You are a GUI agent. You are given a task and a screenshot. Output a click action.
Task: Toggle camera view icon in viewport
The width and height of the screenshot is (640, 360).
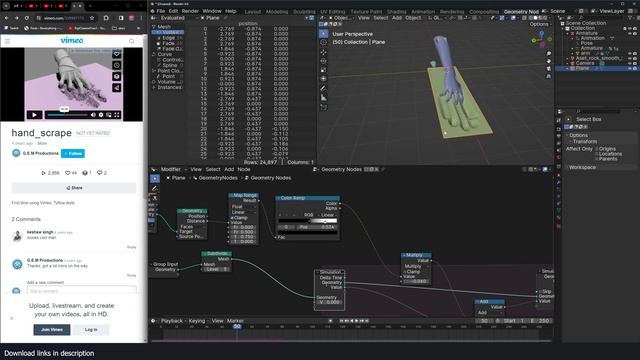pos(549,69)
